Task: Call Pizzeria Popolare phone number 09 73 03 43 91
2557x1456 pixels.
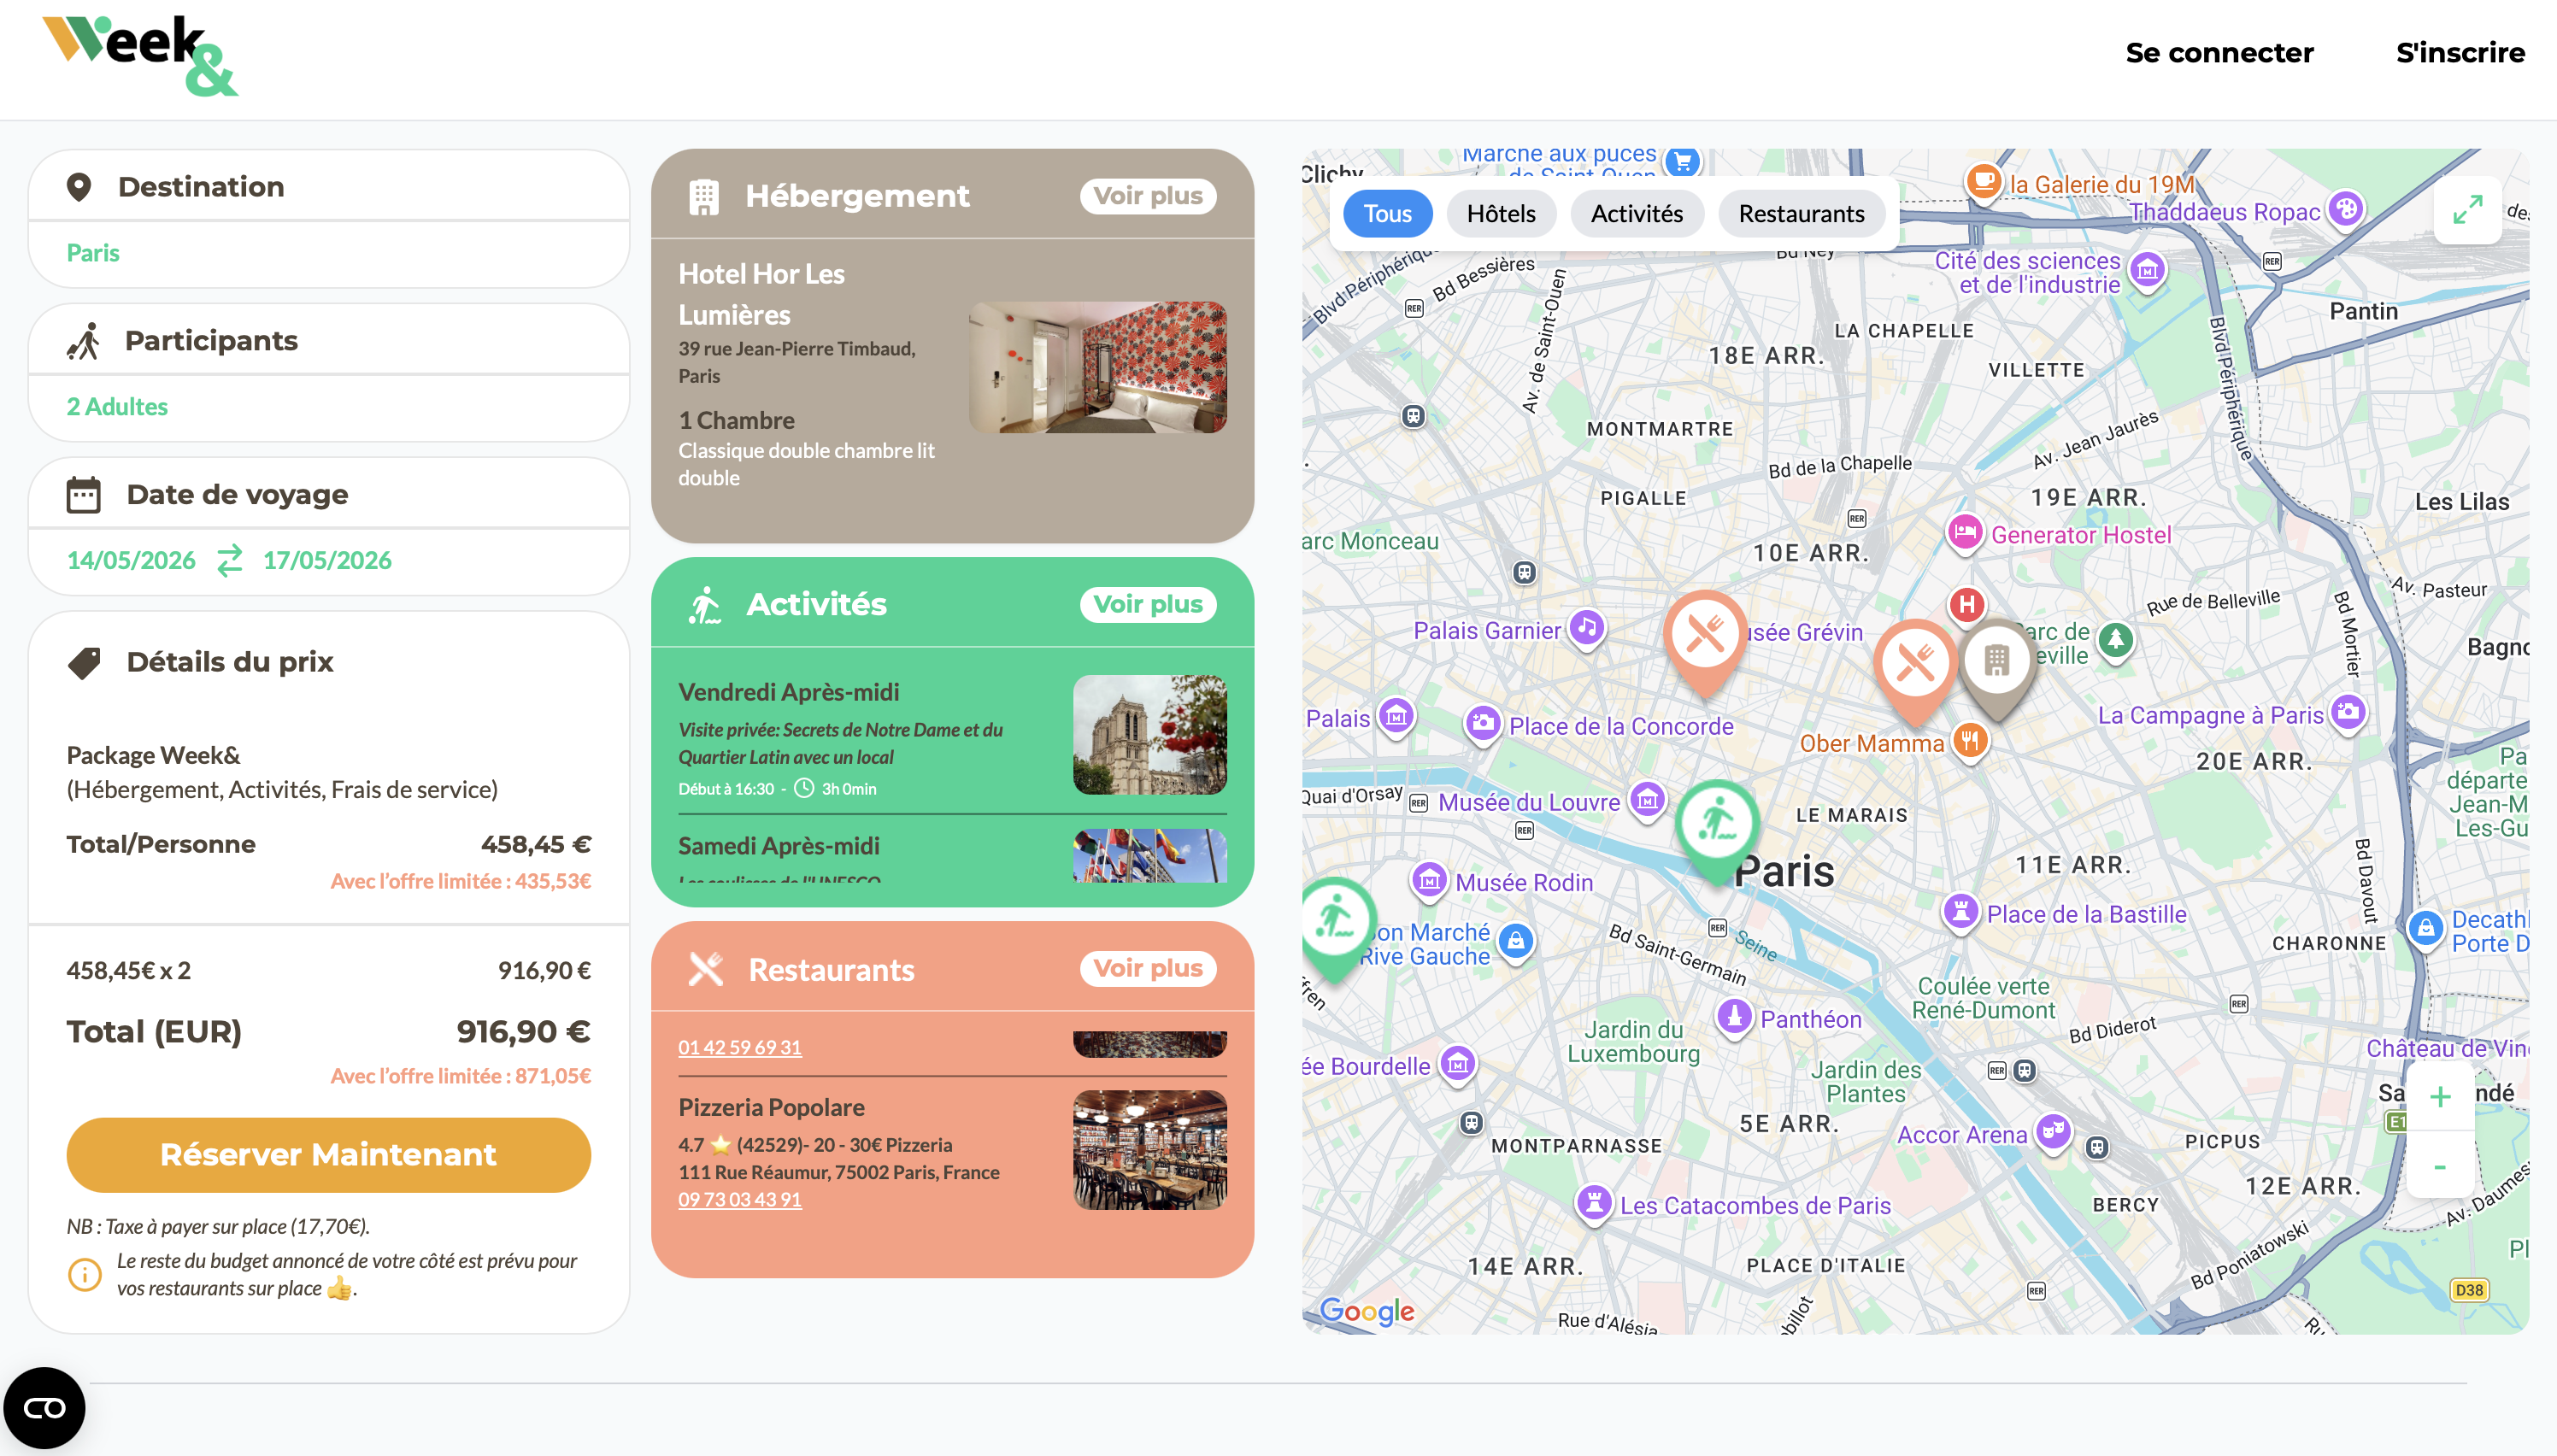Action: coord(740,1199)
